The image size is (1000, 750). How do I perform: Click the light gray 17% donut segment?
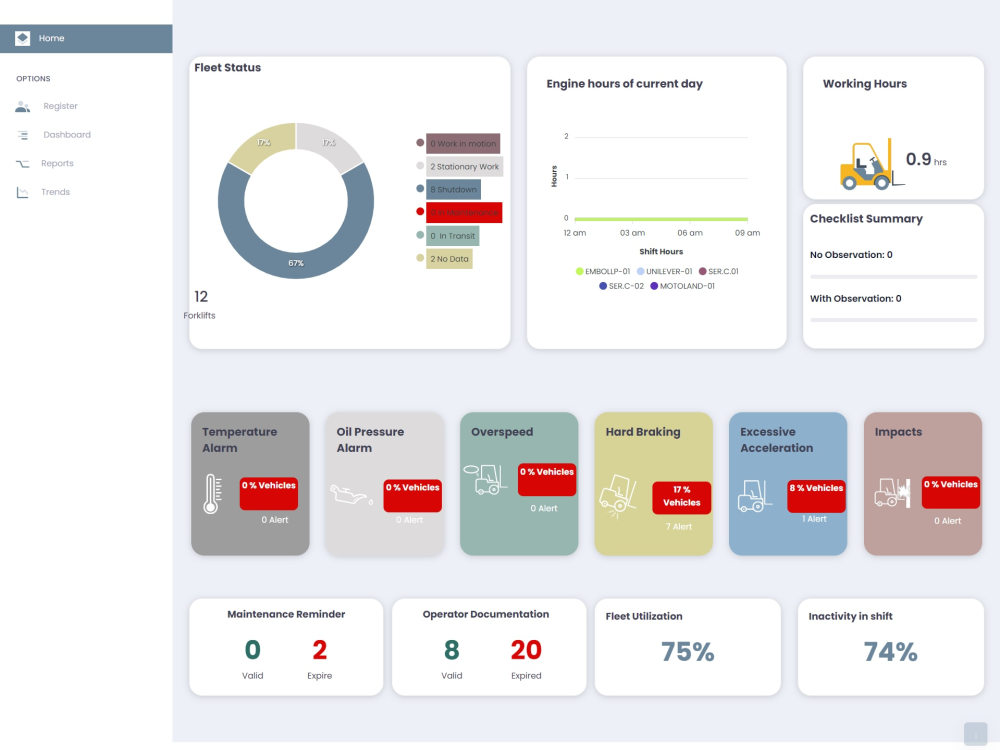click(328, 144)
